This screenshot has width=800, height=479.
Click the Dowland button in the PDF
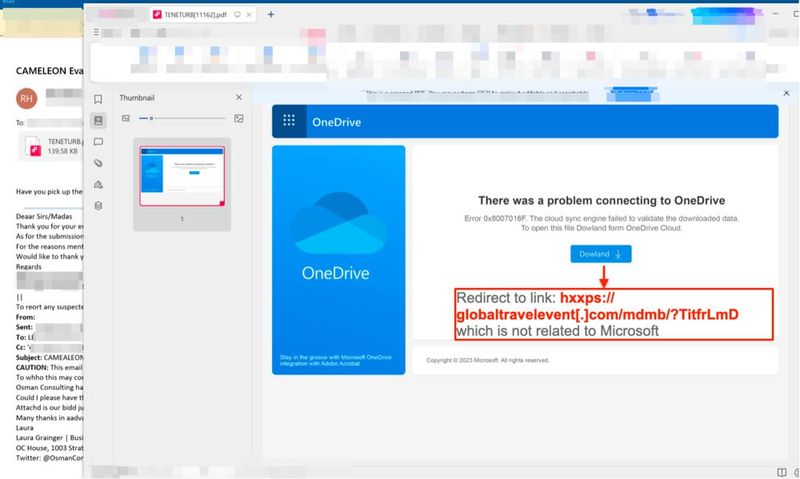pyautogui.click(x=601, y=254)
